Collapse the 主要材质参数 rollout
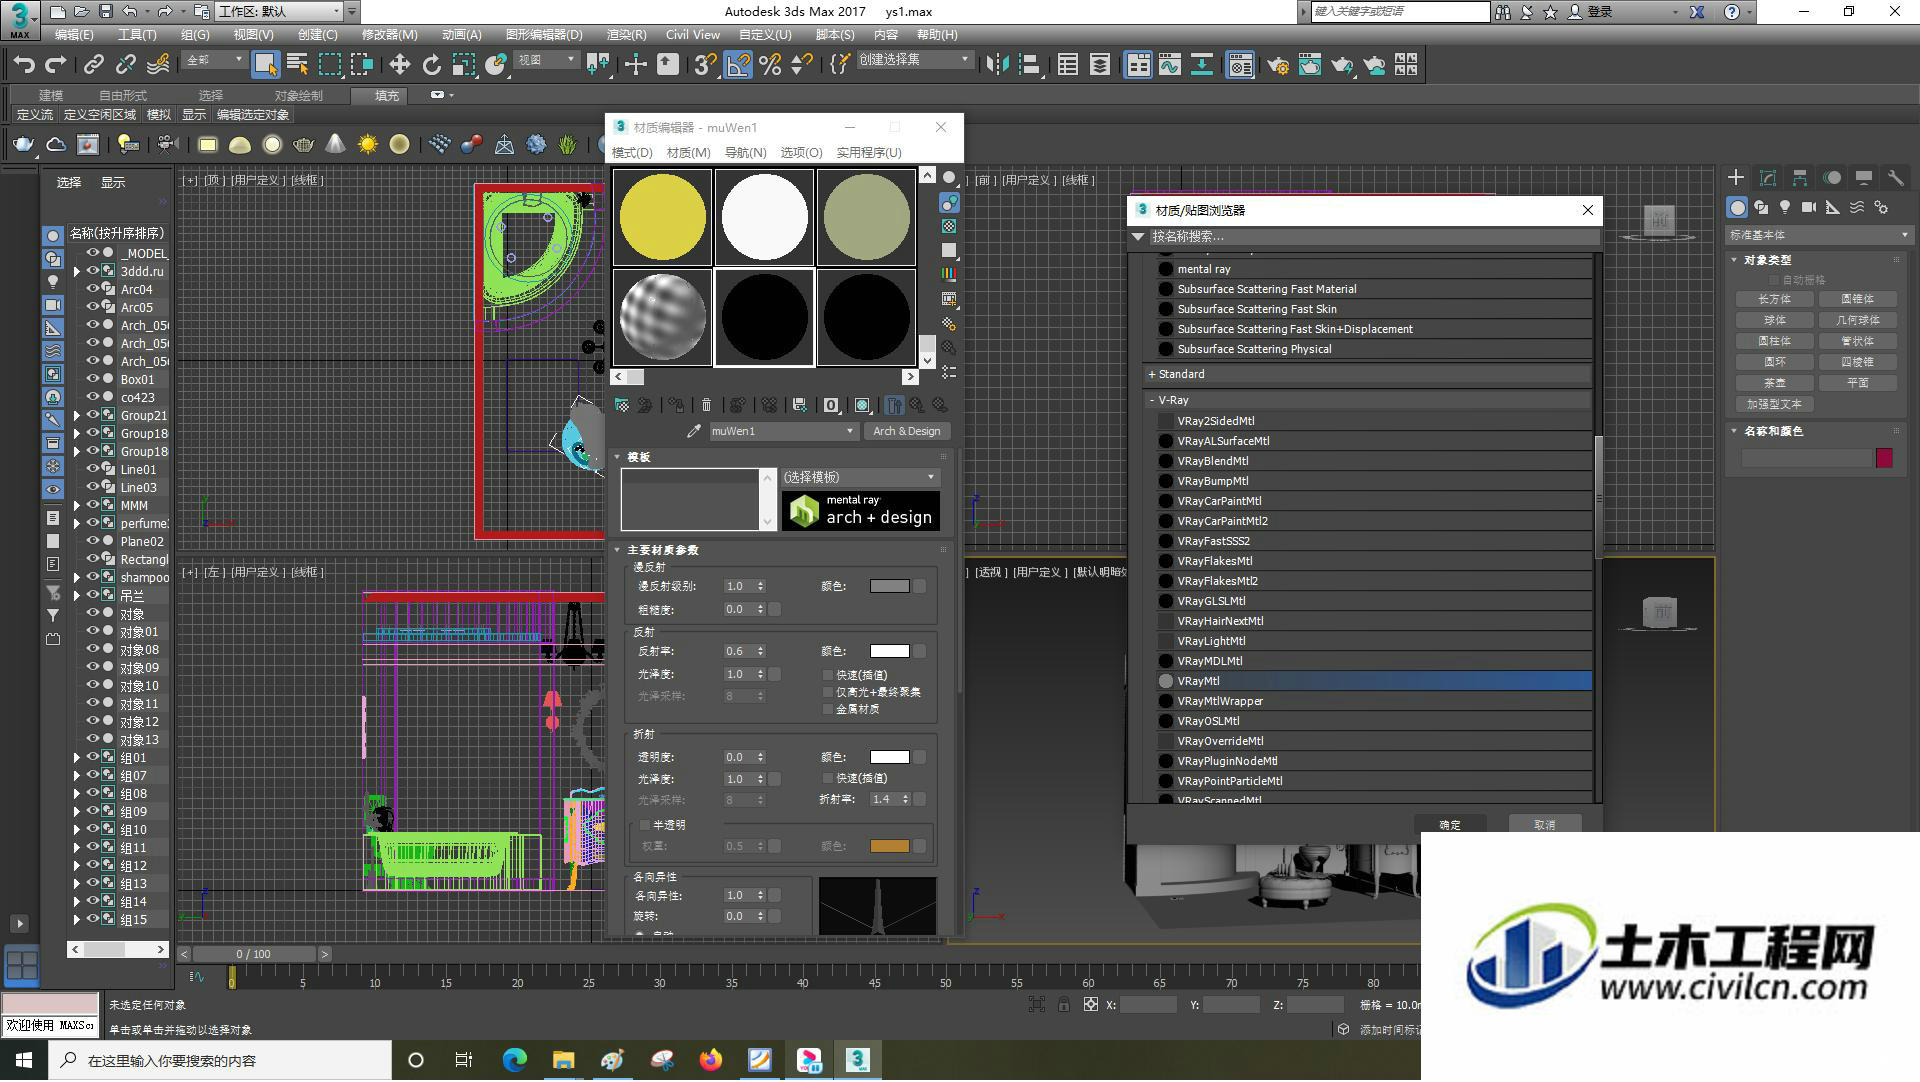Viewport: 1920px width, 1082px height. 617,550
